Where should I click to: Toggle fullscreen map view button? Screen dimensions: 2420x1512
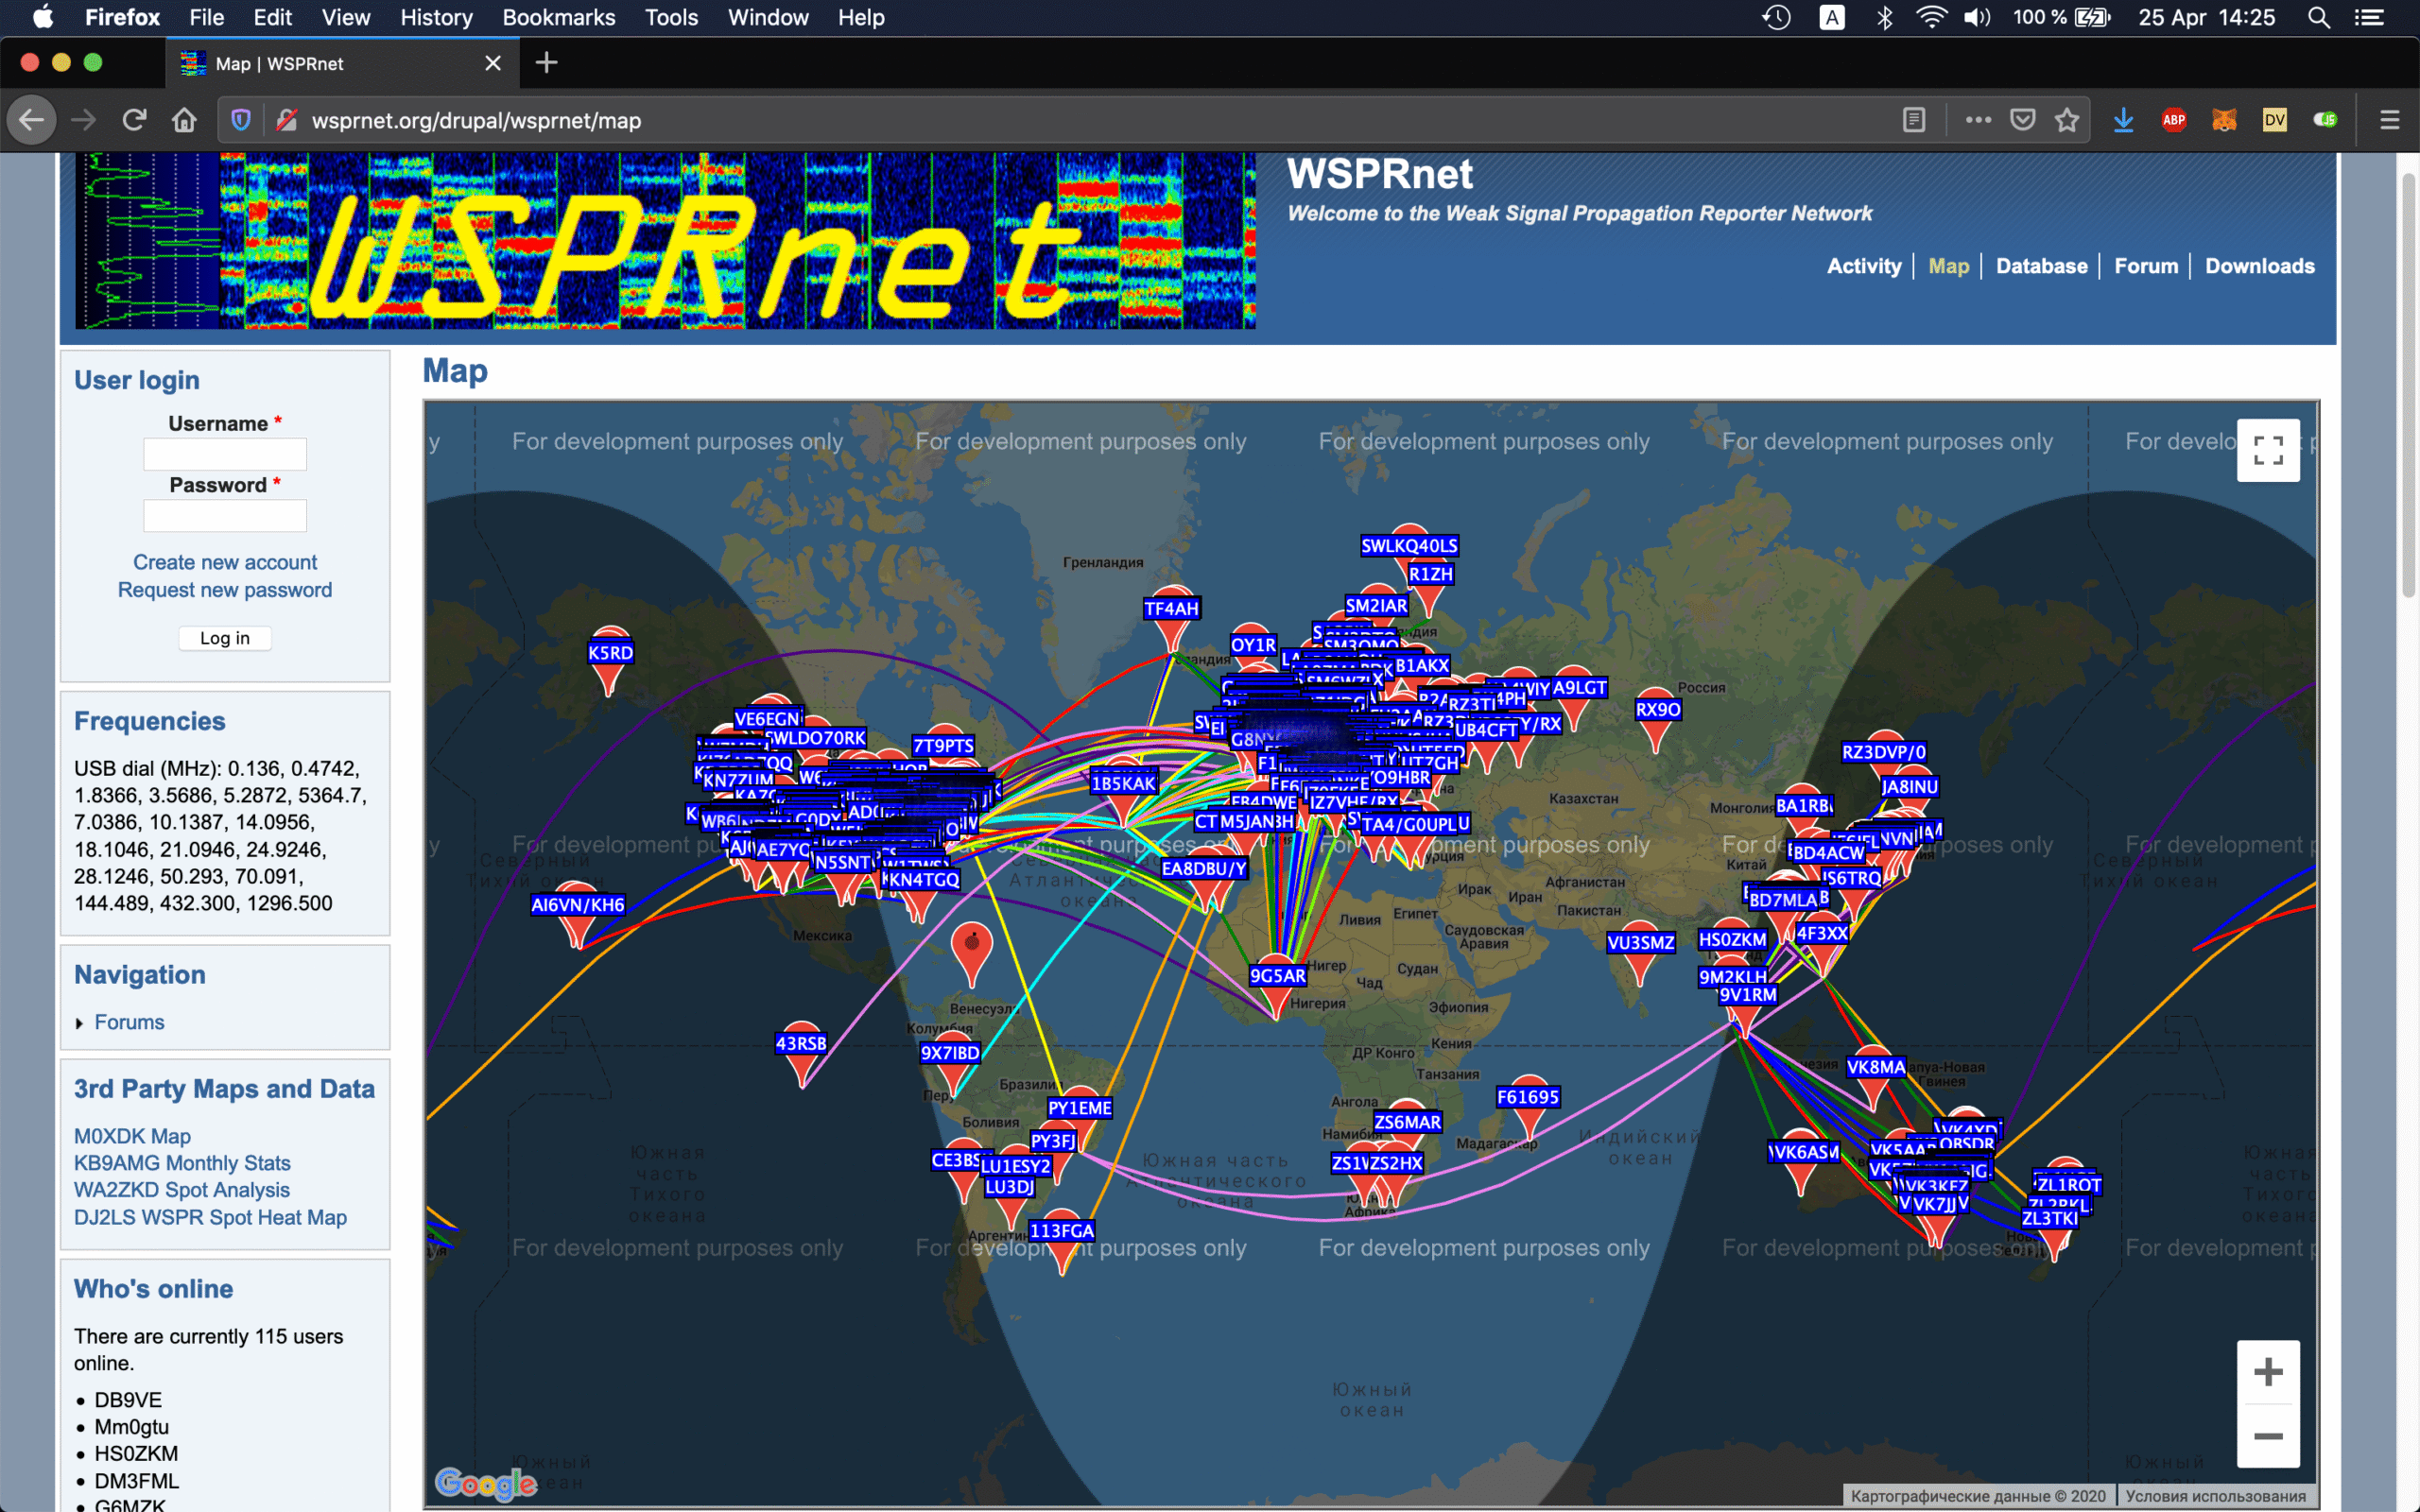tap(2268, 450)
